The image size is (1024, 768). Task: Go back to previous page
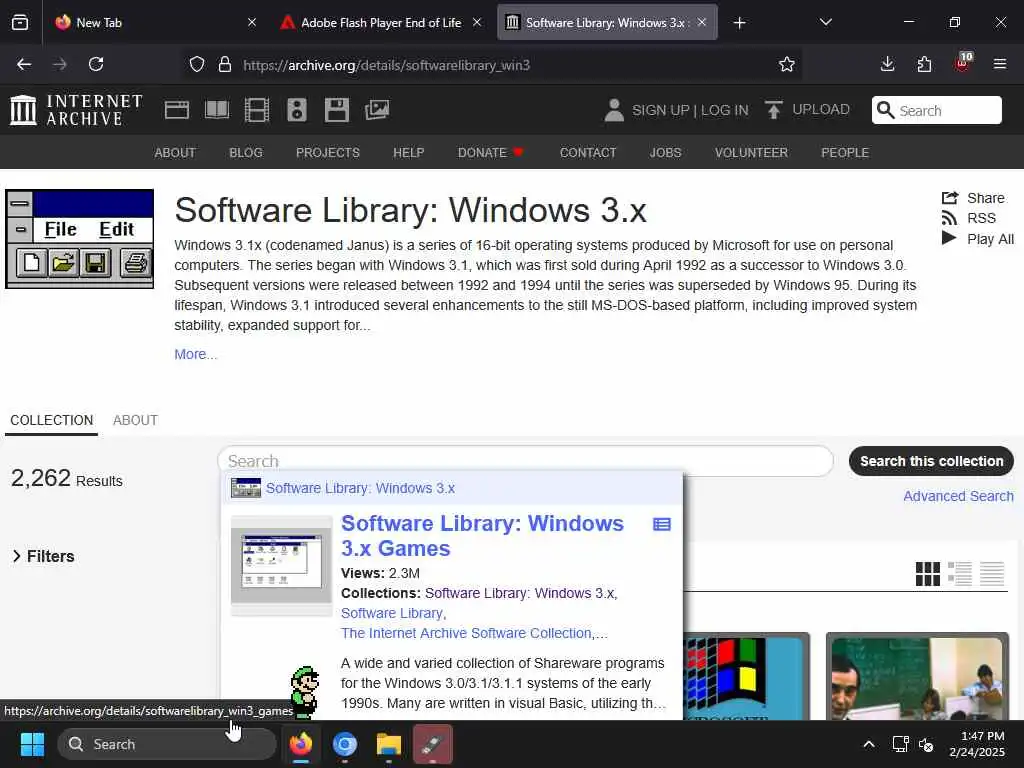[x=24, y=64]
